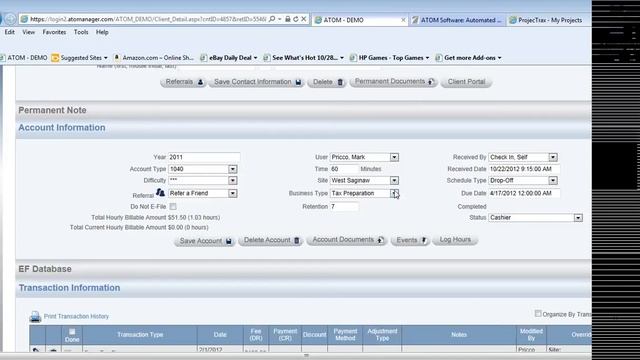Toggle the Do Not E-File checkbox
Viewport: 640px width, 360px height.
click(173, 207)
